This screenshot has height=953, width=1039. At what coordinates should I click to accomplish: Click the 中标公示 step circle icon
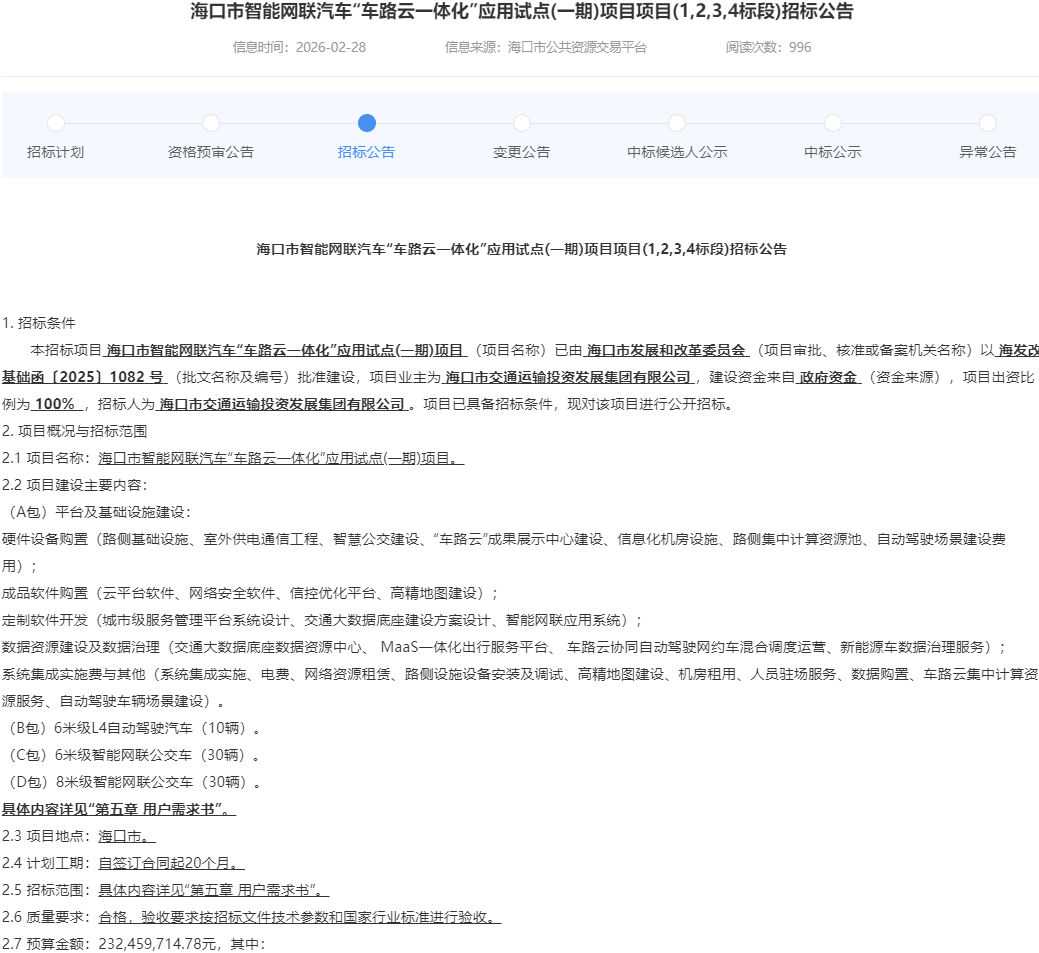pyautogui.click(x=832, y=123)
